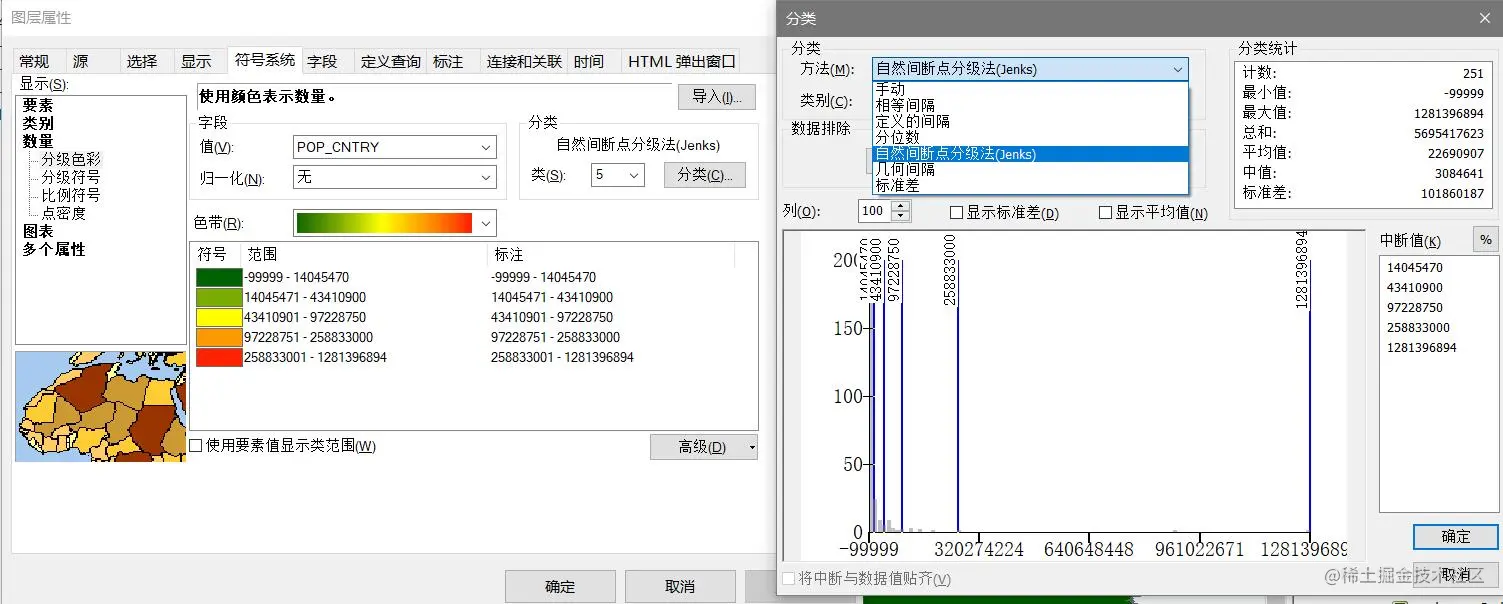
Task: Choose 分位数 classification method
Action: click(1030, 137)
